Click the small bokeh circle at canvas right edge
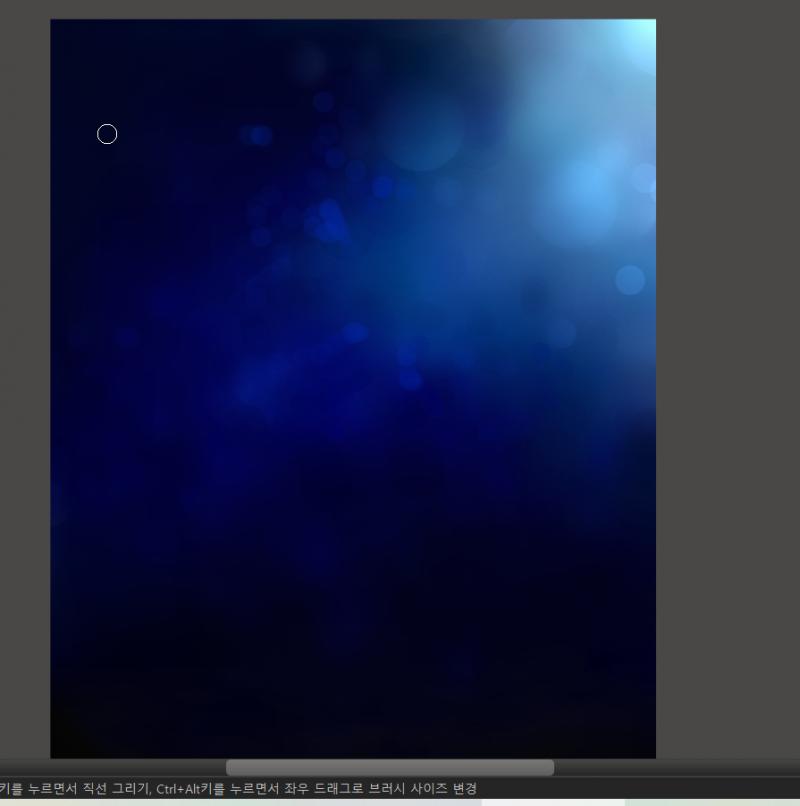 pyautogui.click(x=630, y=280)
